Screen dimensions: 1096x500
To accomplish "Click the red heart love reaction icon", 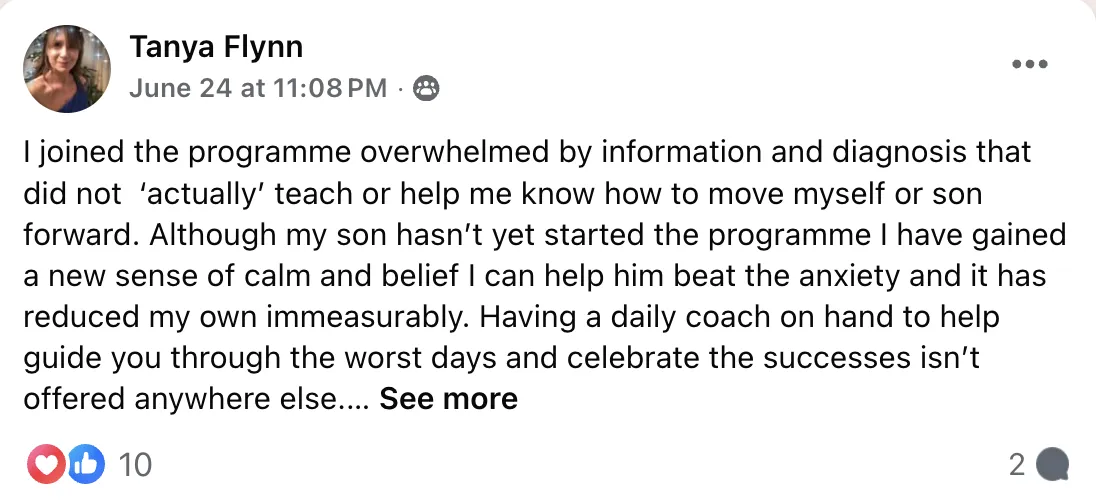I will [x=45, y=464].
